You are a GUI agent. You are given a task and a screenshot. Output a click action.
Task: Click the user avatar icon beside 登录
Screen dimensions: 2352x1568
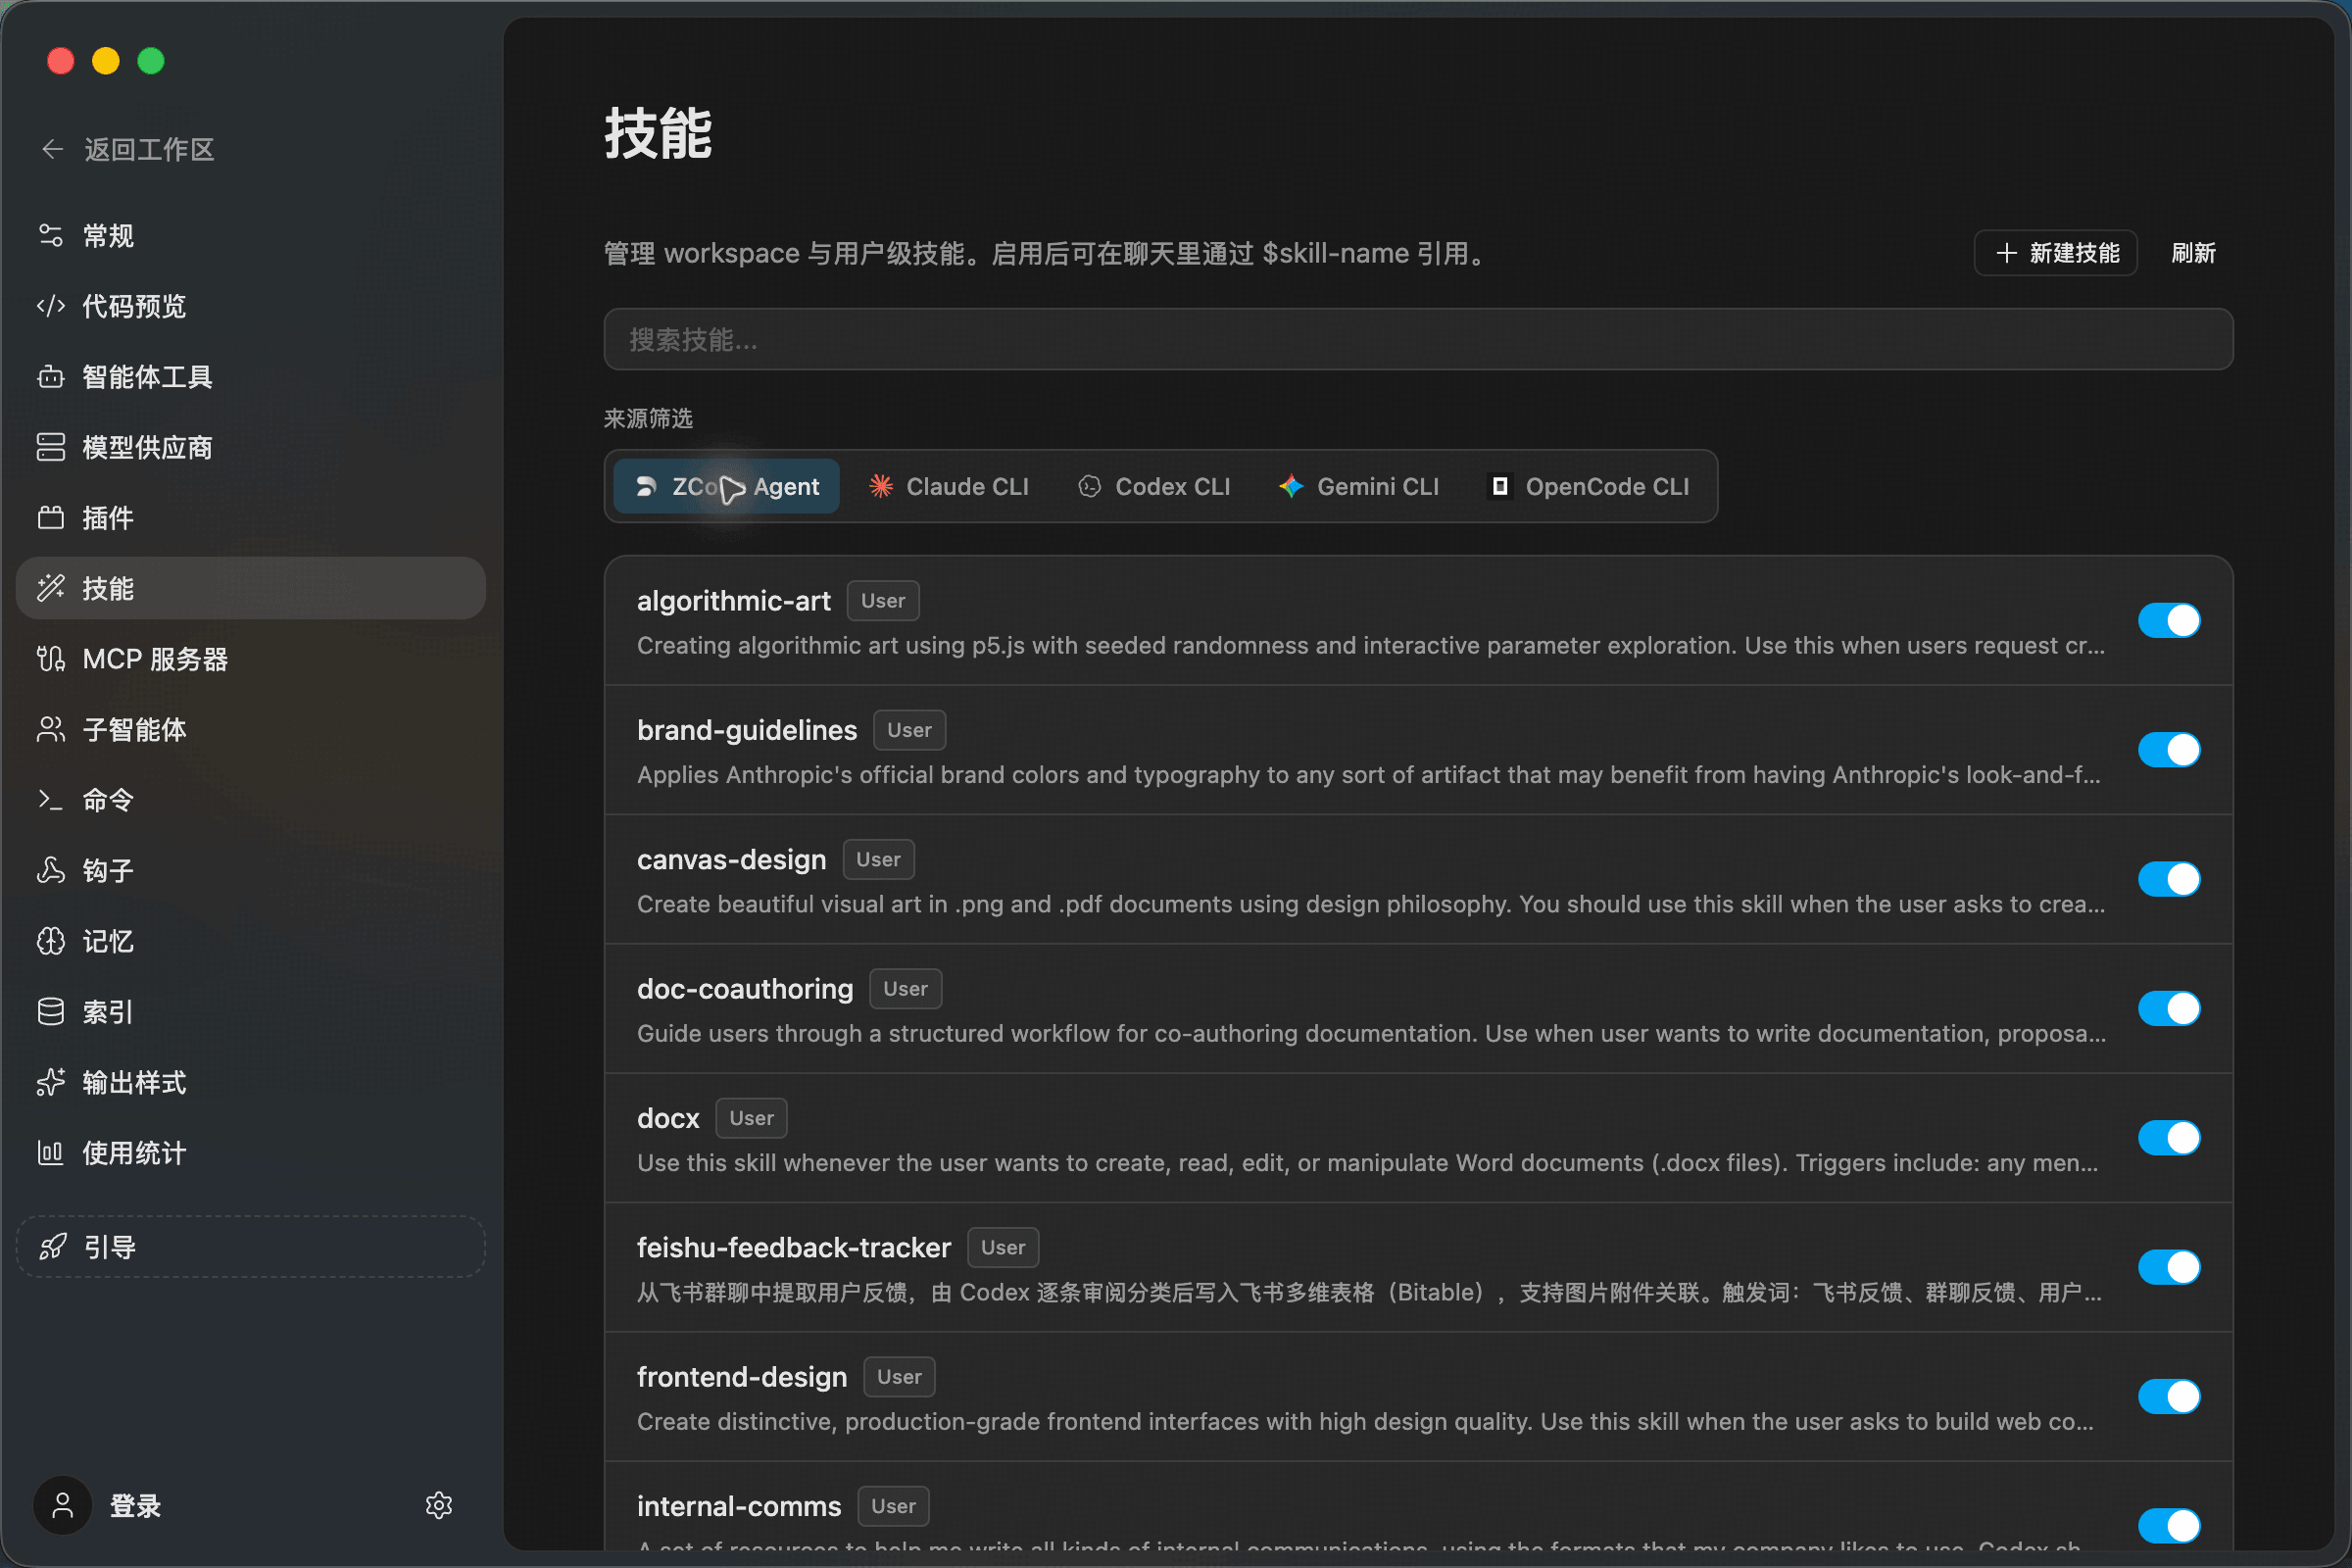coord(63,1505)
